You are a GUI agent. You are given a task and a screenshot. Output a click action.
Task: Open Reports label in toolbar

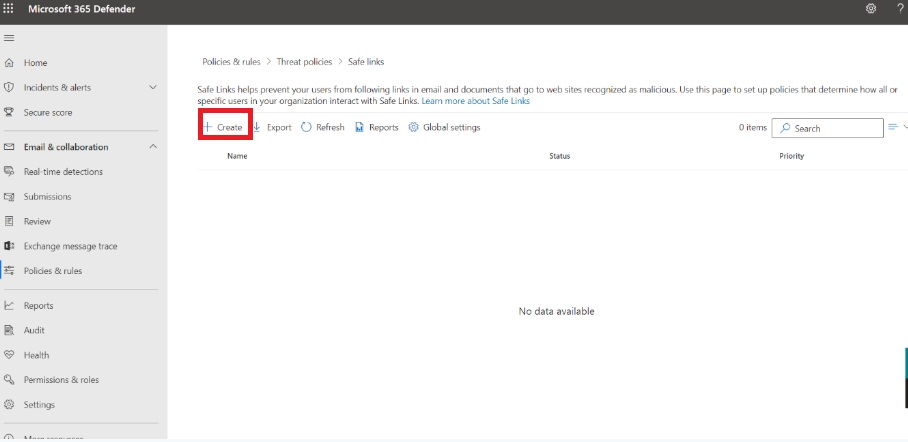click(384, 127)
